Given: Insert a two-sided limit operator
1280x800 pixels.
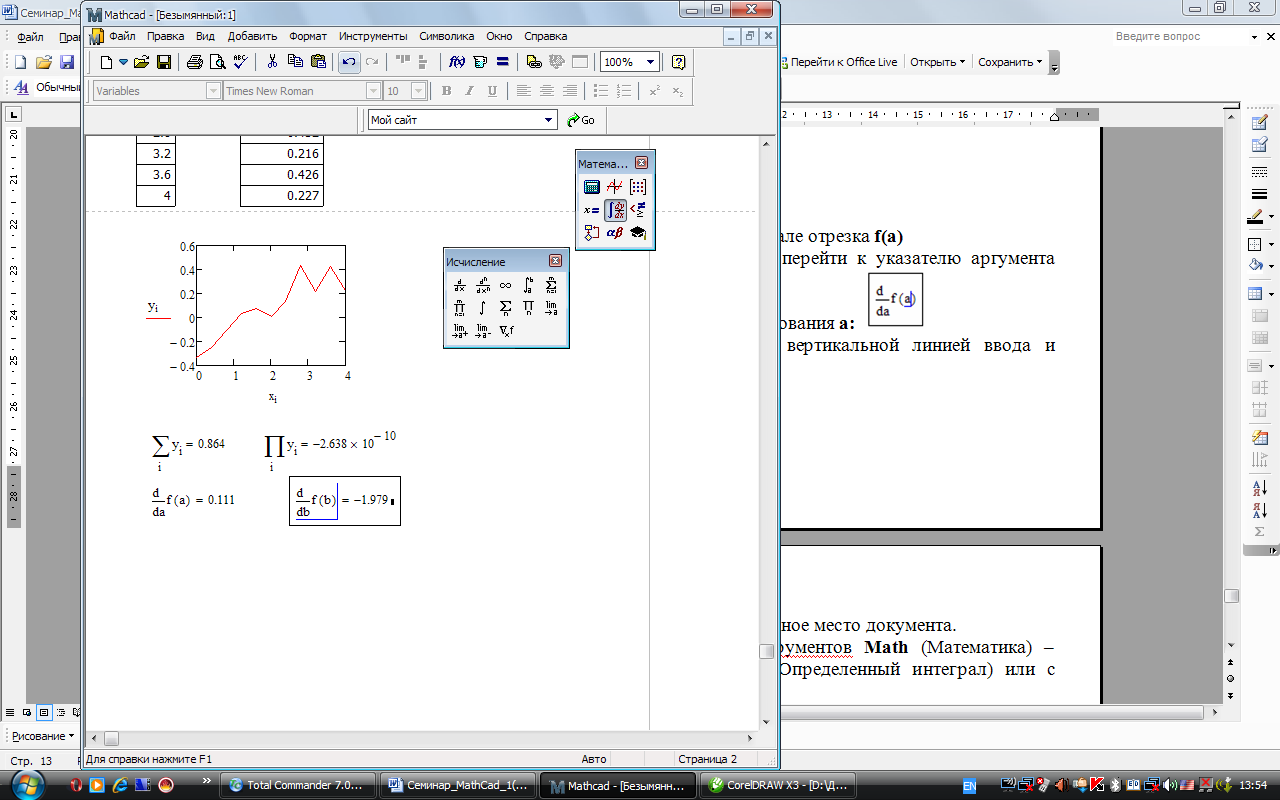Looking at the screenshot, I should pyautogui.click(x=552, y=307).
